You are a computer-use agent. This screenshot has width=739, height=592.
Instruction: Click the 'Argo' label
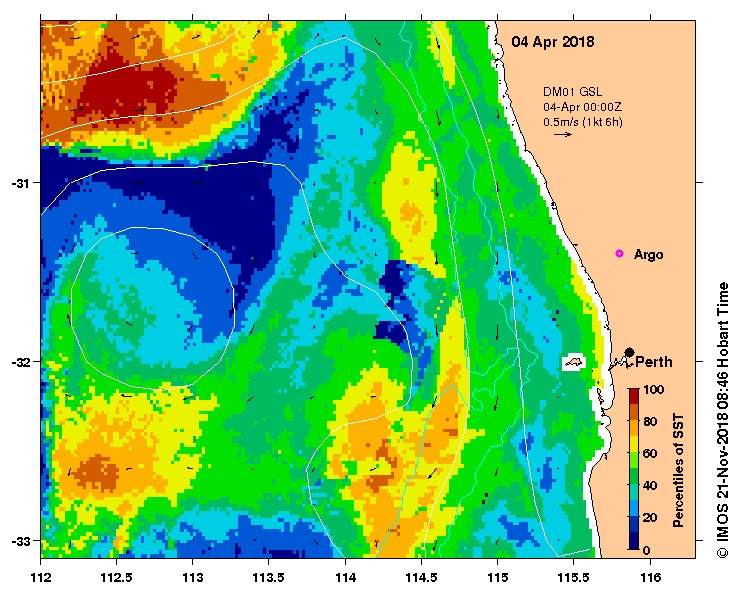pos(649,255)
